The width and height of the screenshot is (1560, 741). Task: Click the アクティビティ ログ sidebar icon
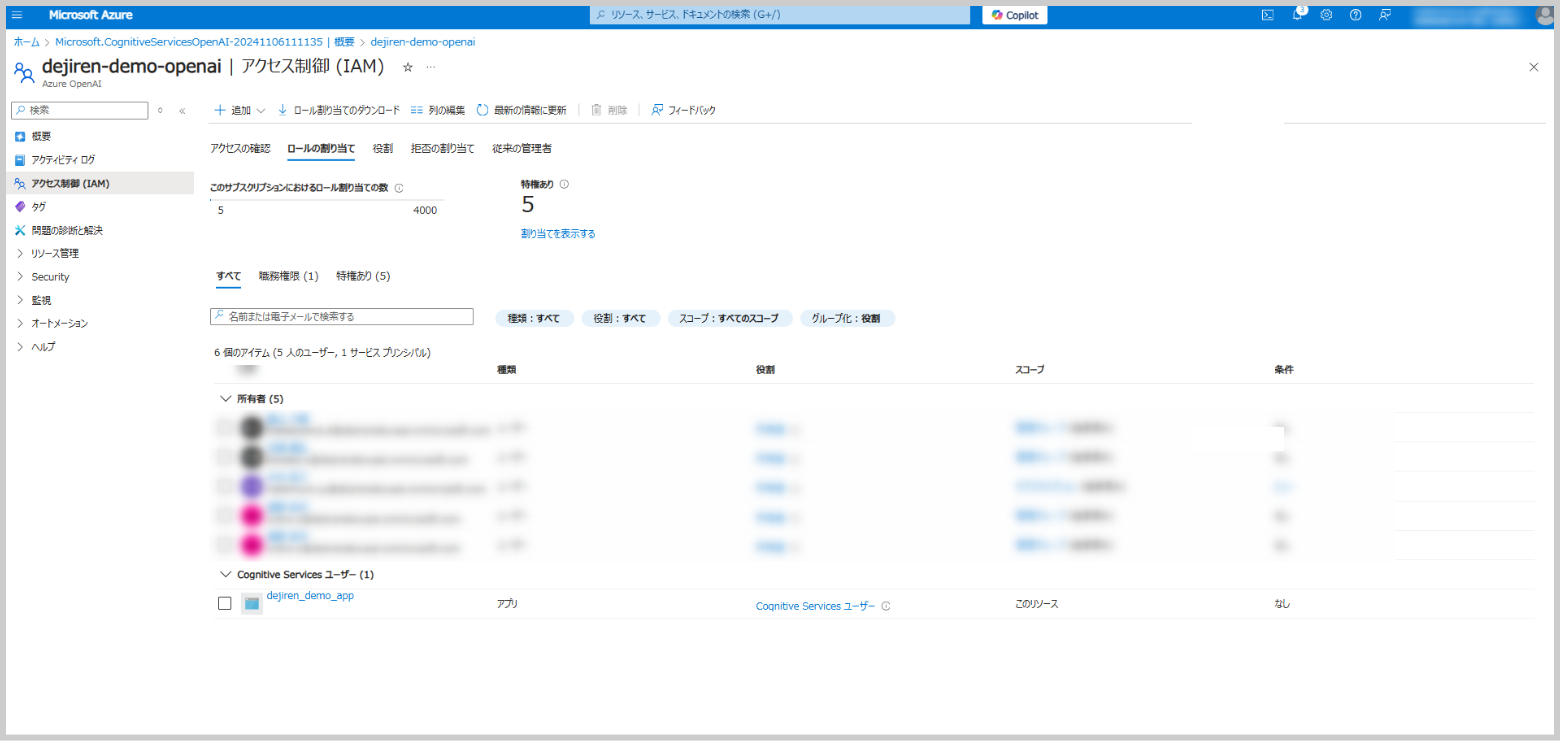point(20,160)
